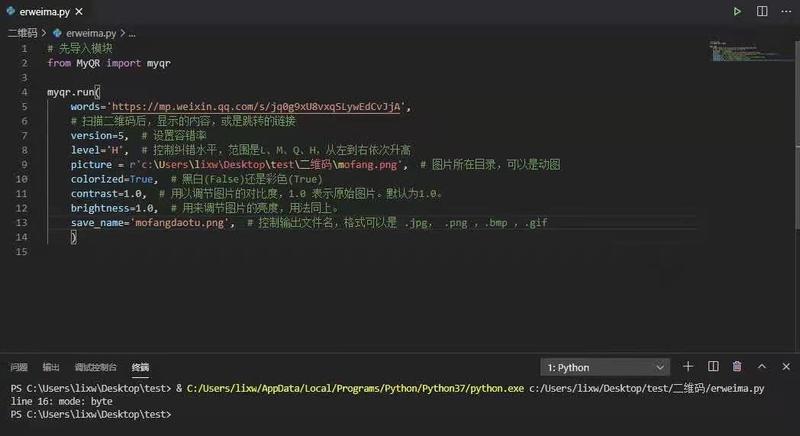Image resolution: width=800 pixels, height=436 pixels.
Task: Open the 1: Python terminal dropdown
Action: click(605, 367)
